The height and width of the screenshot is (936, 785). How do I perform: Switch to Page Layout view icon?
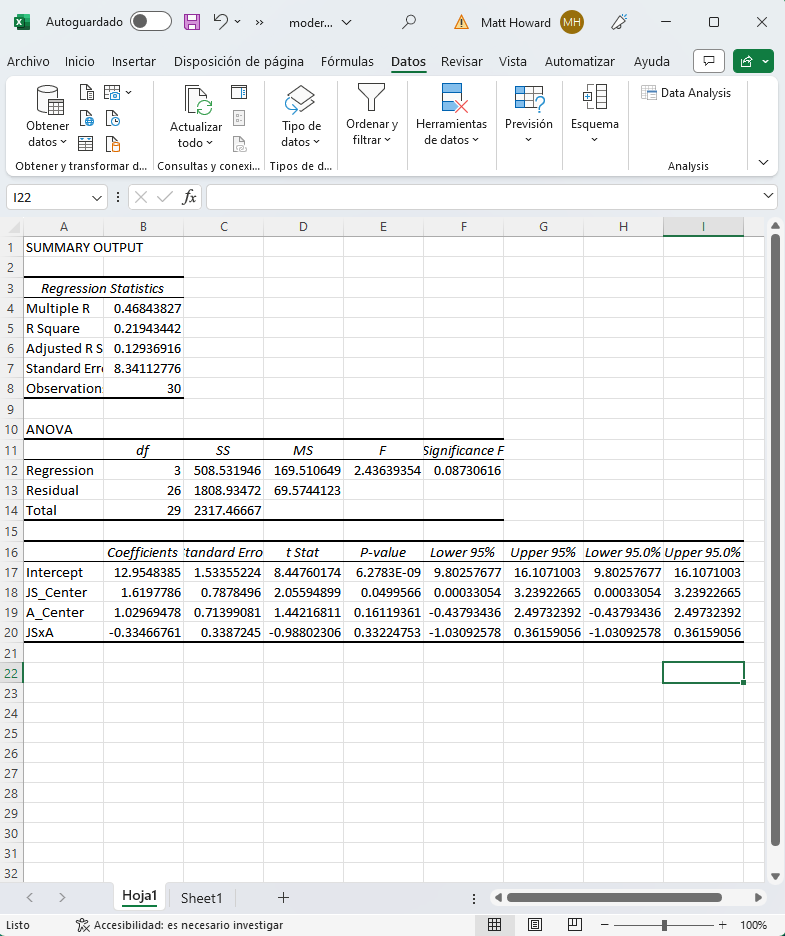click(535, 925)
